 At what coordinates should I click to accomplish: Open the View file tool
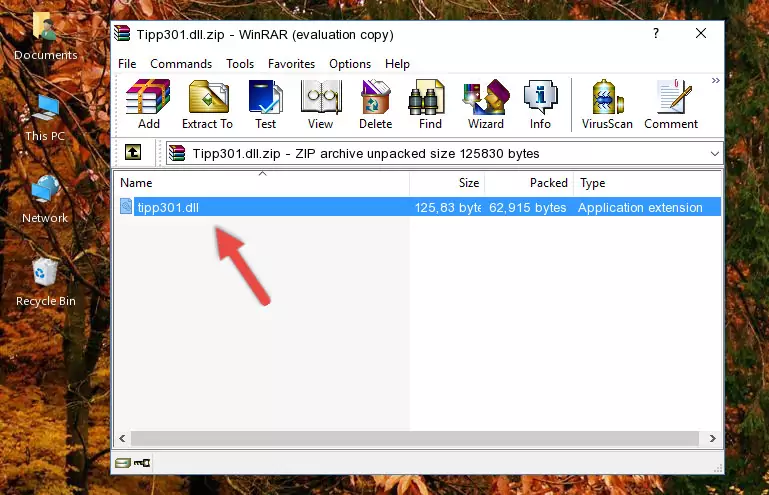point(321,104)
